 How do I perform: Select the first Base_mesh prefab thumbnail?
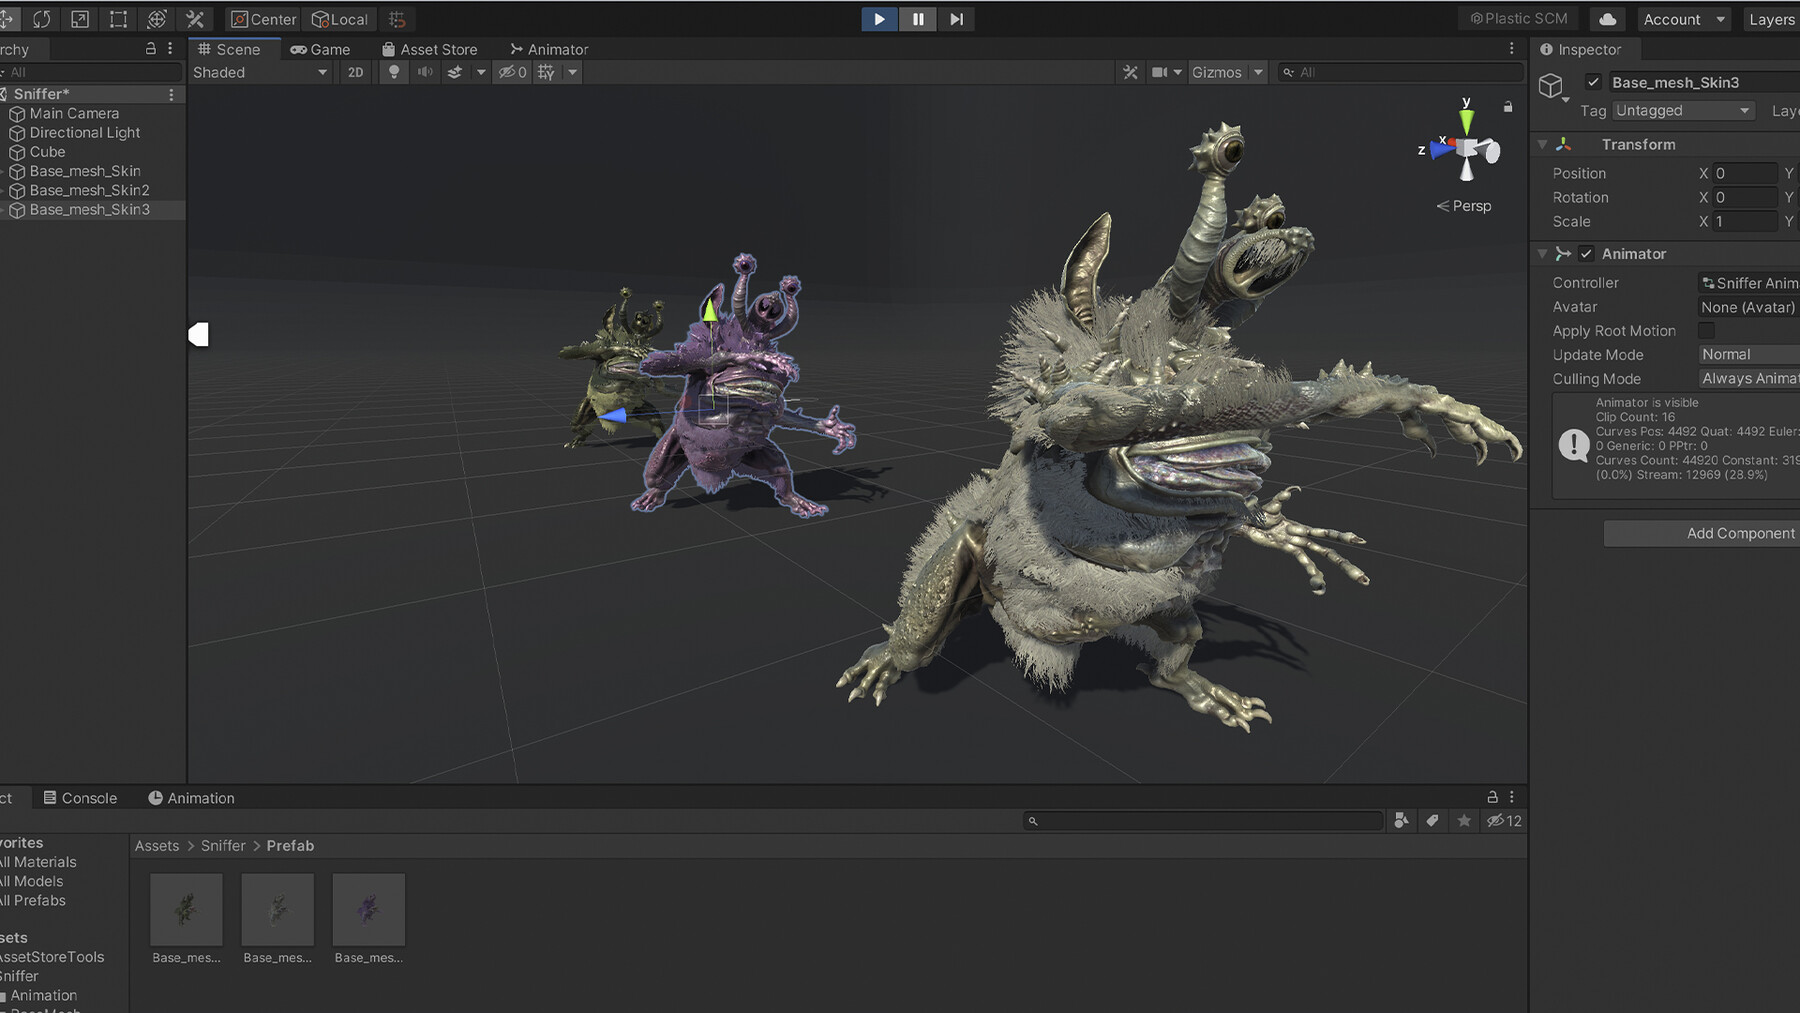pos(186,909)
